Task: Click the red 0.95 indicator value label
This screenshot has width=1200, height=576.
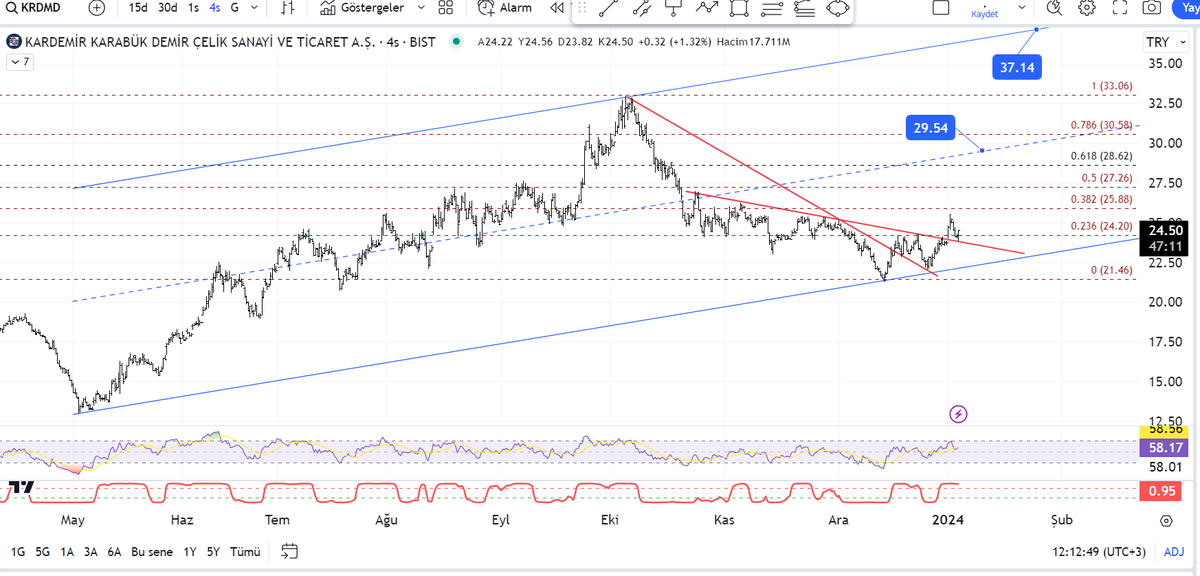Action: pos(1162,491)
